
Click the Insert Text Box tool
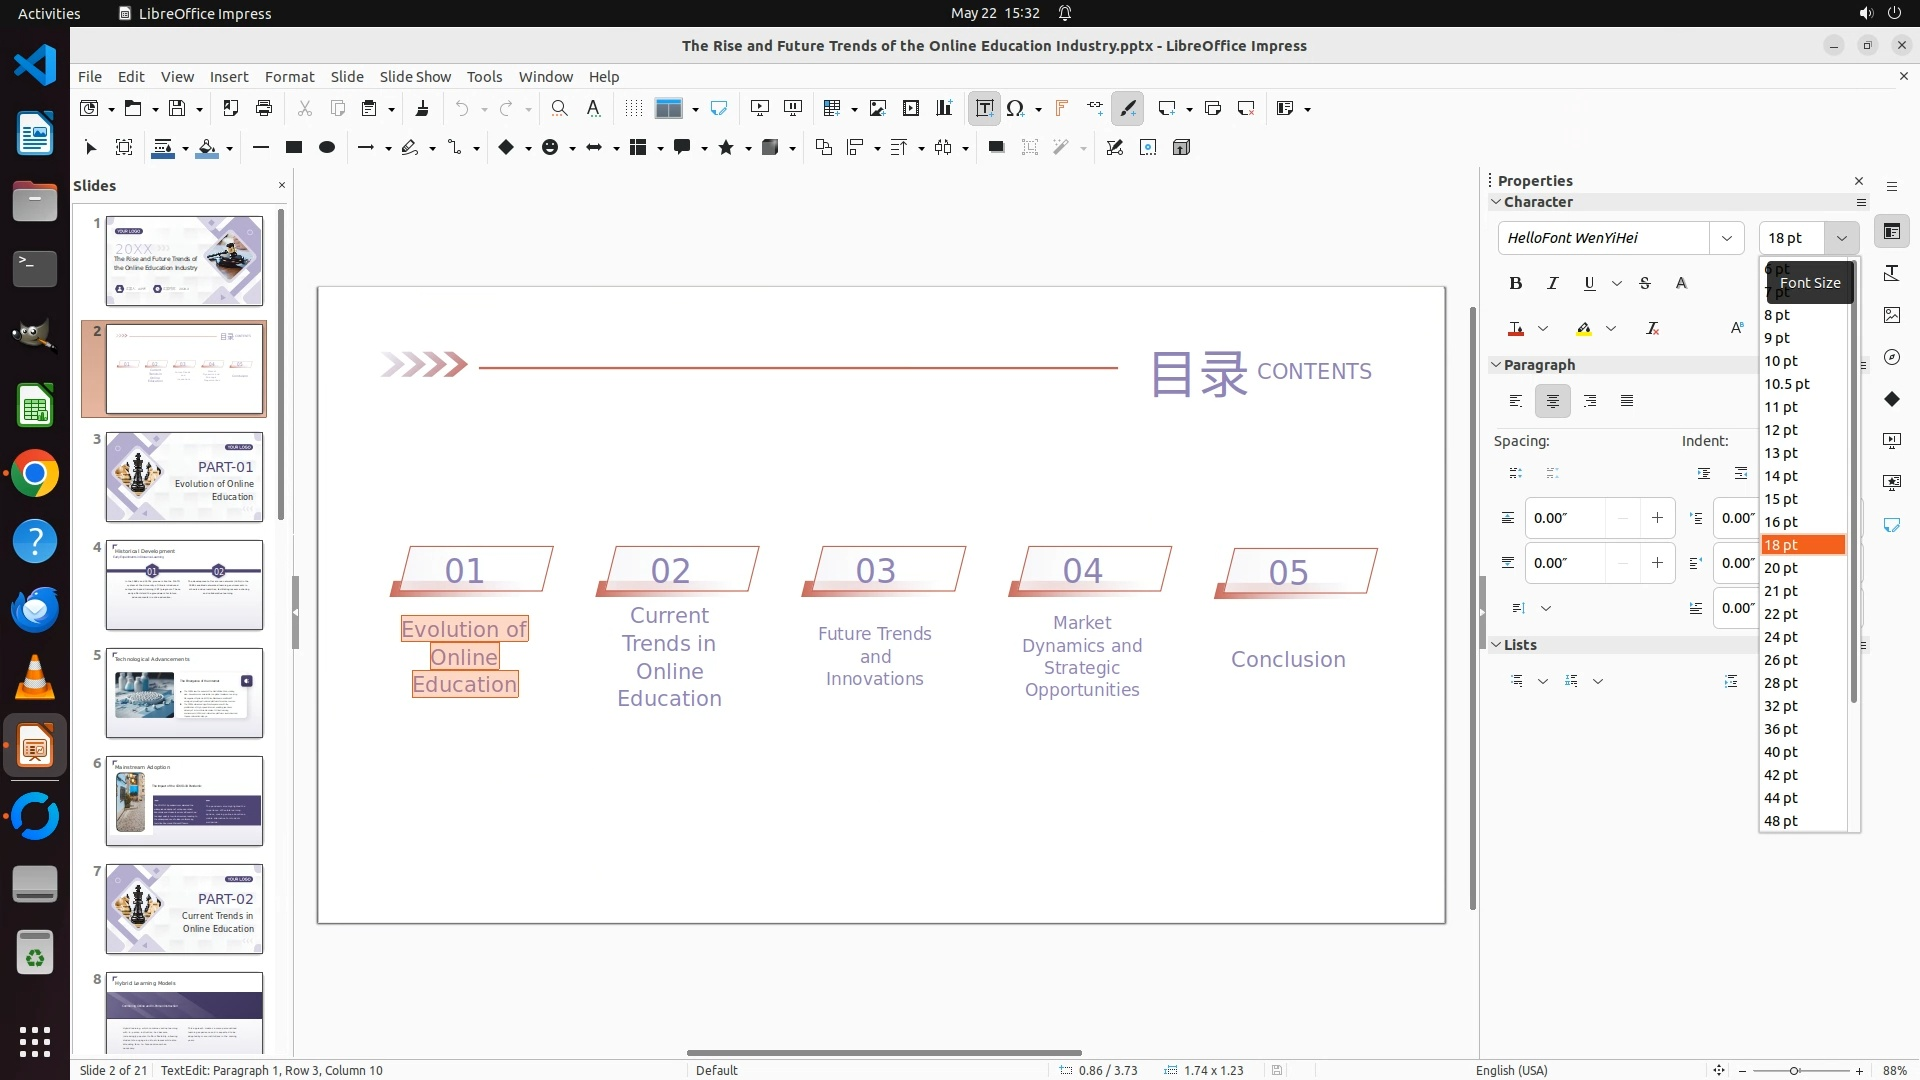click(x=984, y=109)
